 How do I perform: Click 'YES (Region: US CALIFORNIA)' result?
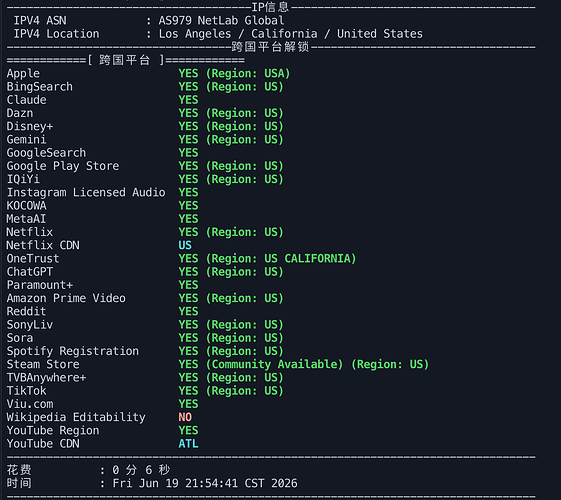[x=267, y=259]
